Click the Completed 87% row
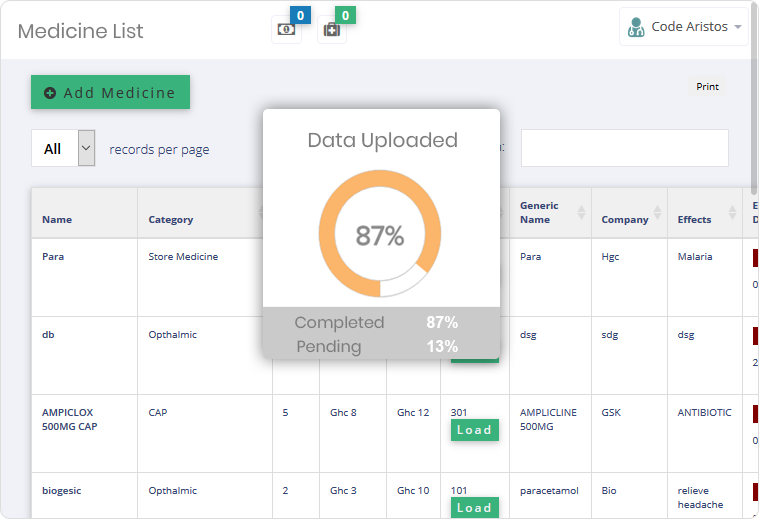 [377, 322]
